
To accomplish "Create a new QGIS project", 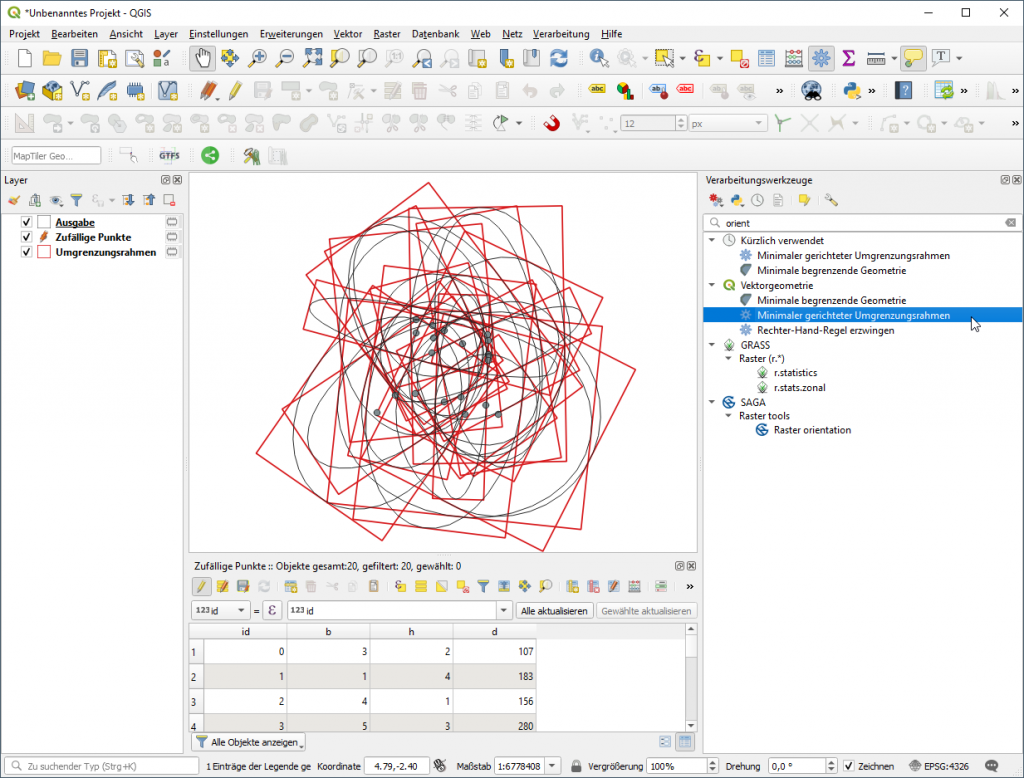I will pos(22,57).
